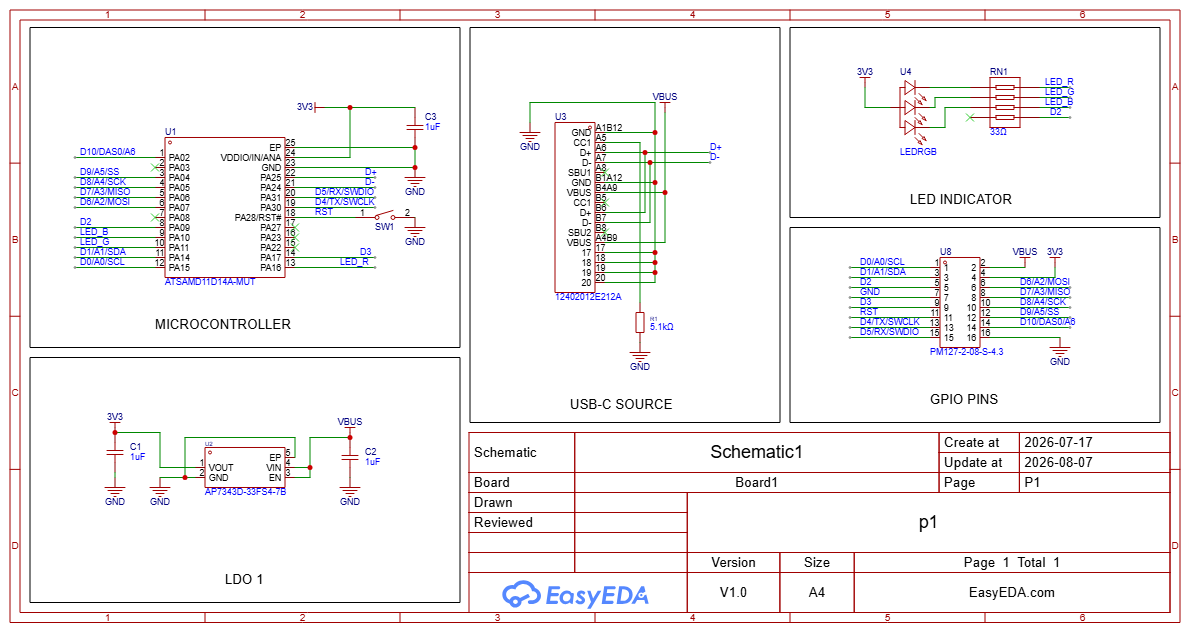This screenshot has width=1190, height=633.
Task: Select the U3 USB-C connector body
Action: click(x=575, y=207)
